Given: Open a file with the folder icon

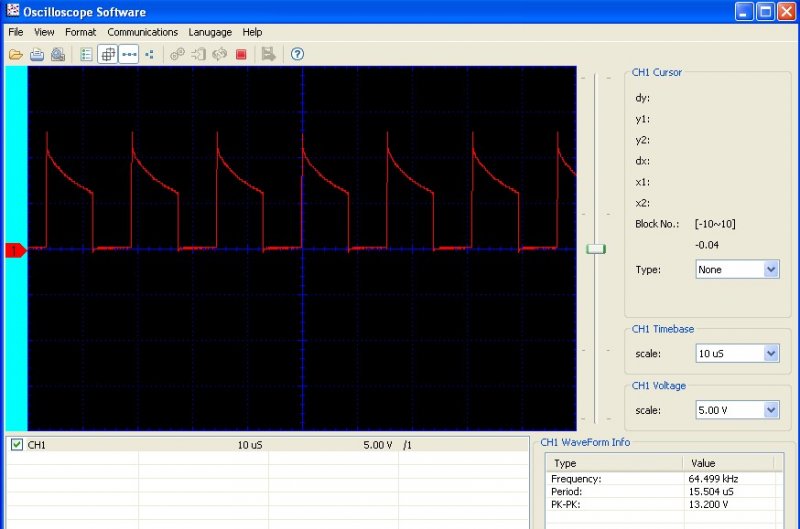Looking at the screenshot, I should (16, 54).
